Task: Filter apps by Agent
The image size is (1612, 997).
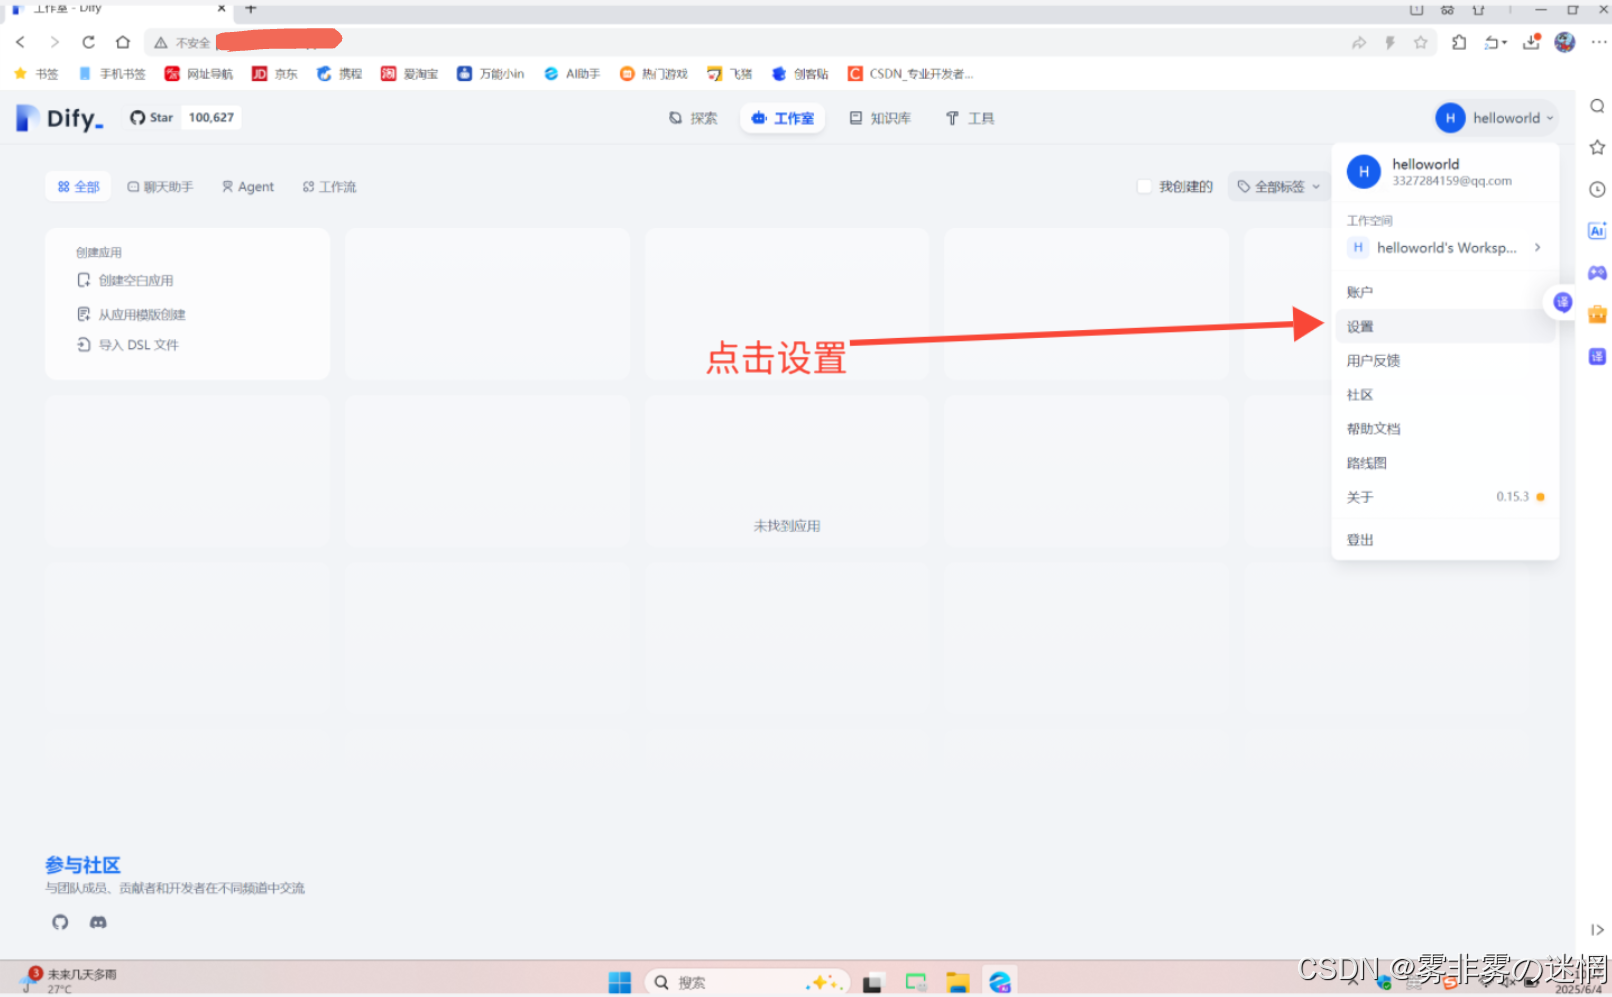Action: 248,187
